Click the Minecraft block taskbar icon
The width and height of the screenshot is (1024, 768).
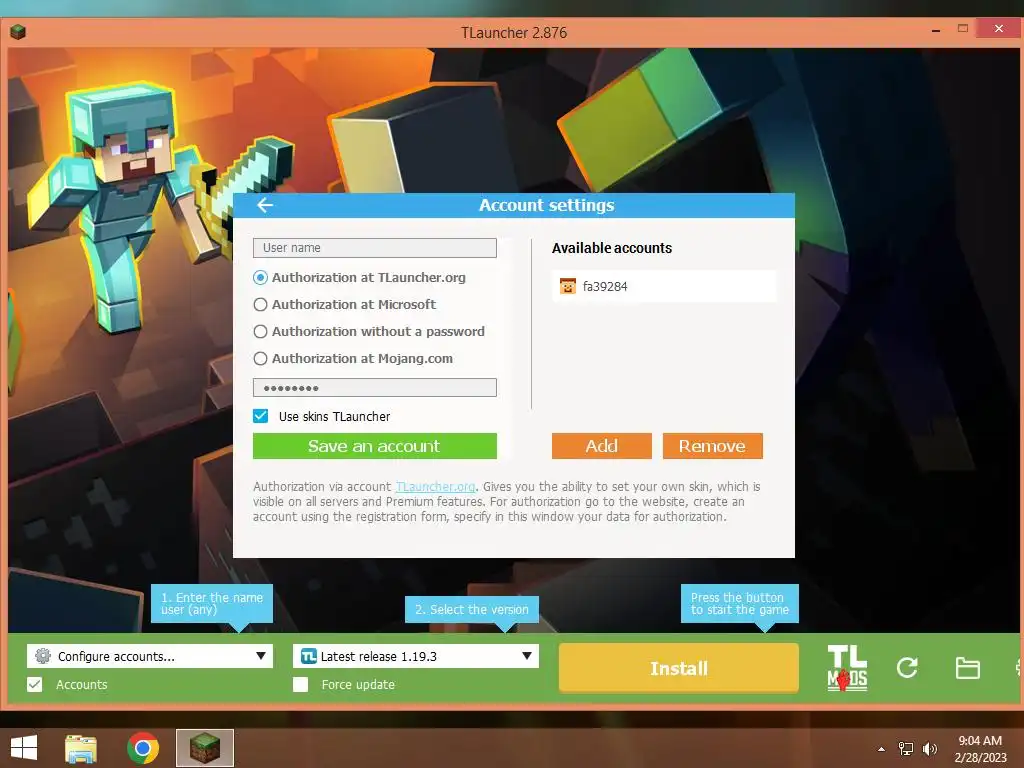(204, 748)
